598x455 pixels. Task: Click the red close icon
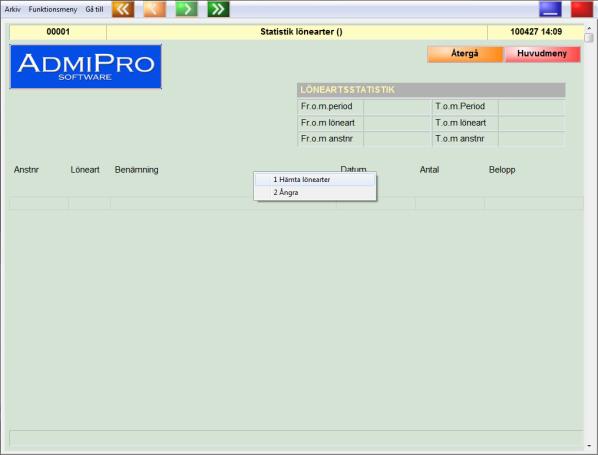(582, 9)
